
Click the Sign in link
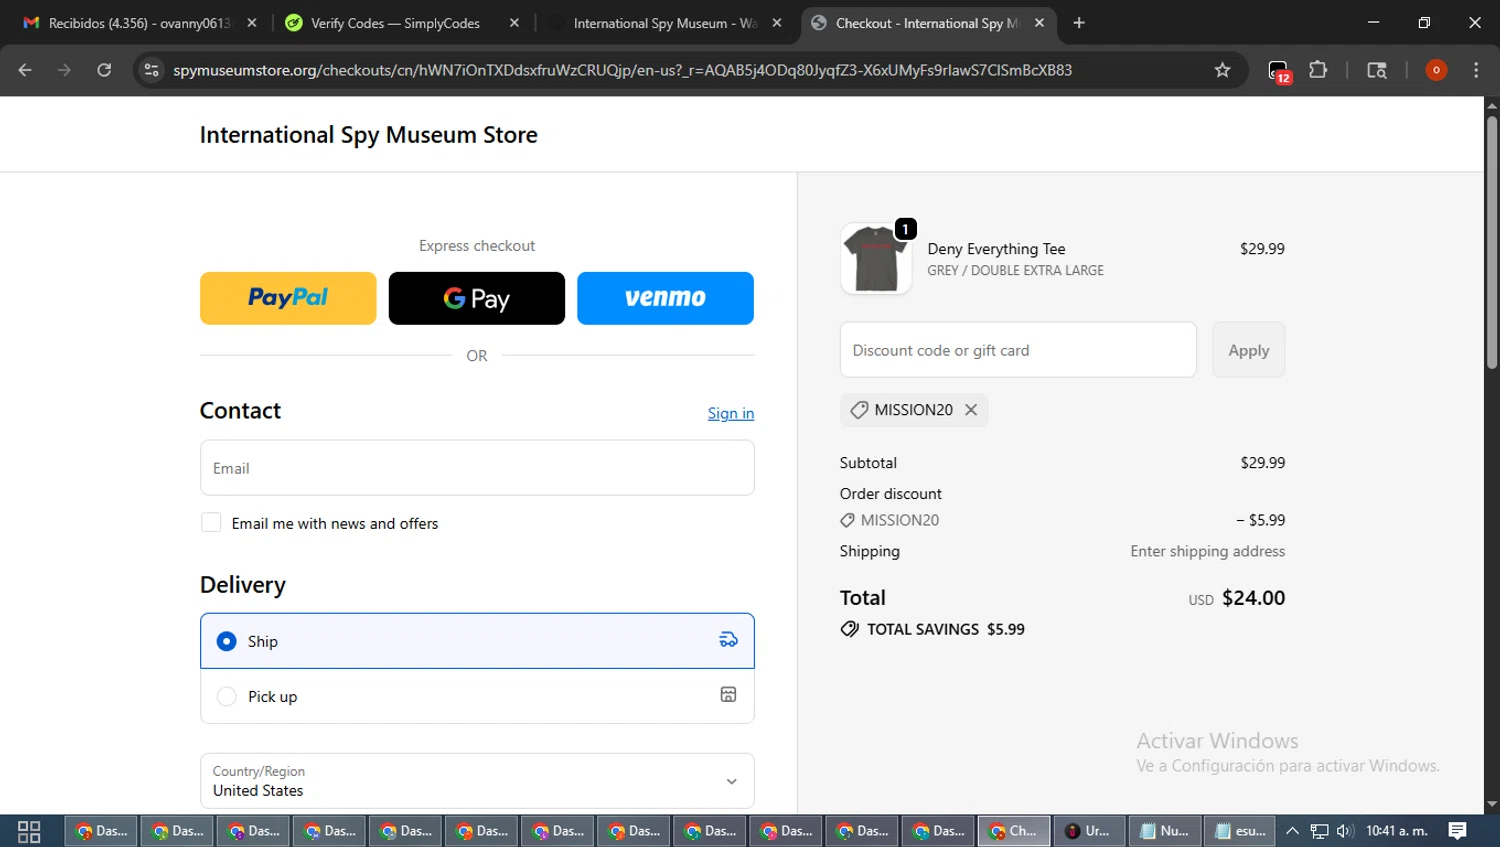tap(731, 413)
